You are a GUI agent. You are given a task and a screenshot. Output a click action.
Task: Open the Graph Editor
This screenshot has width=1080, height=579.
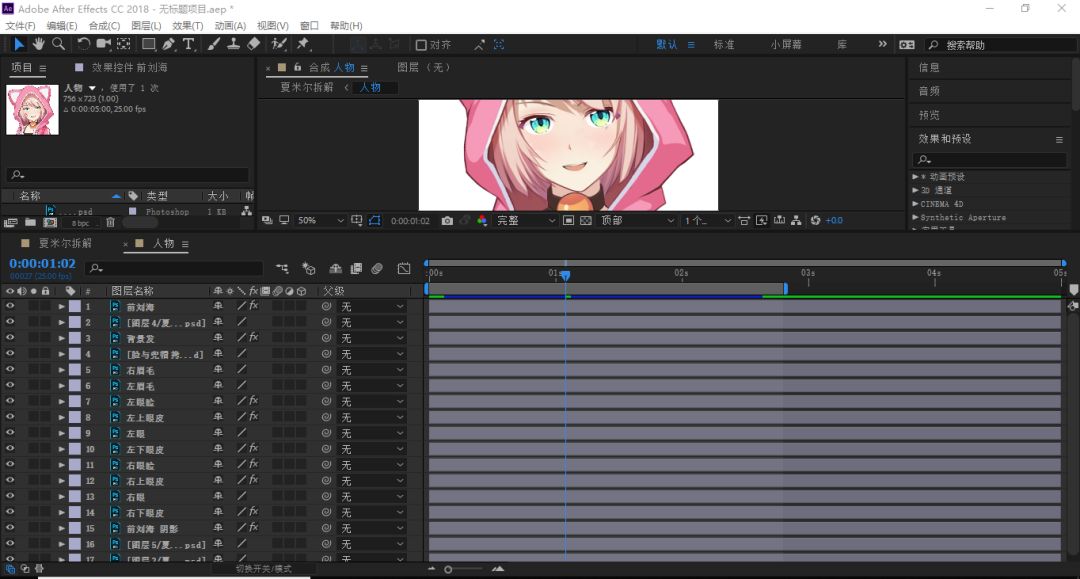(404, 269)
